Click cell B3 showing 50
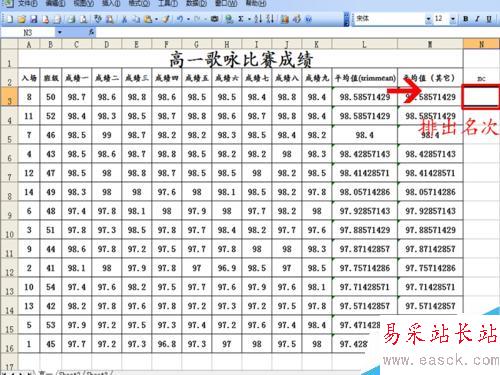This screenshot has width=500, height=375. 51,97
